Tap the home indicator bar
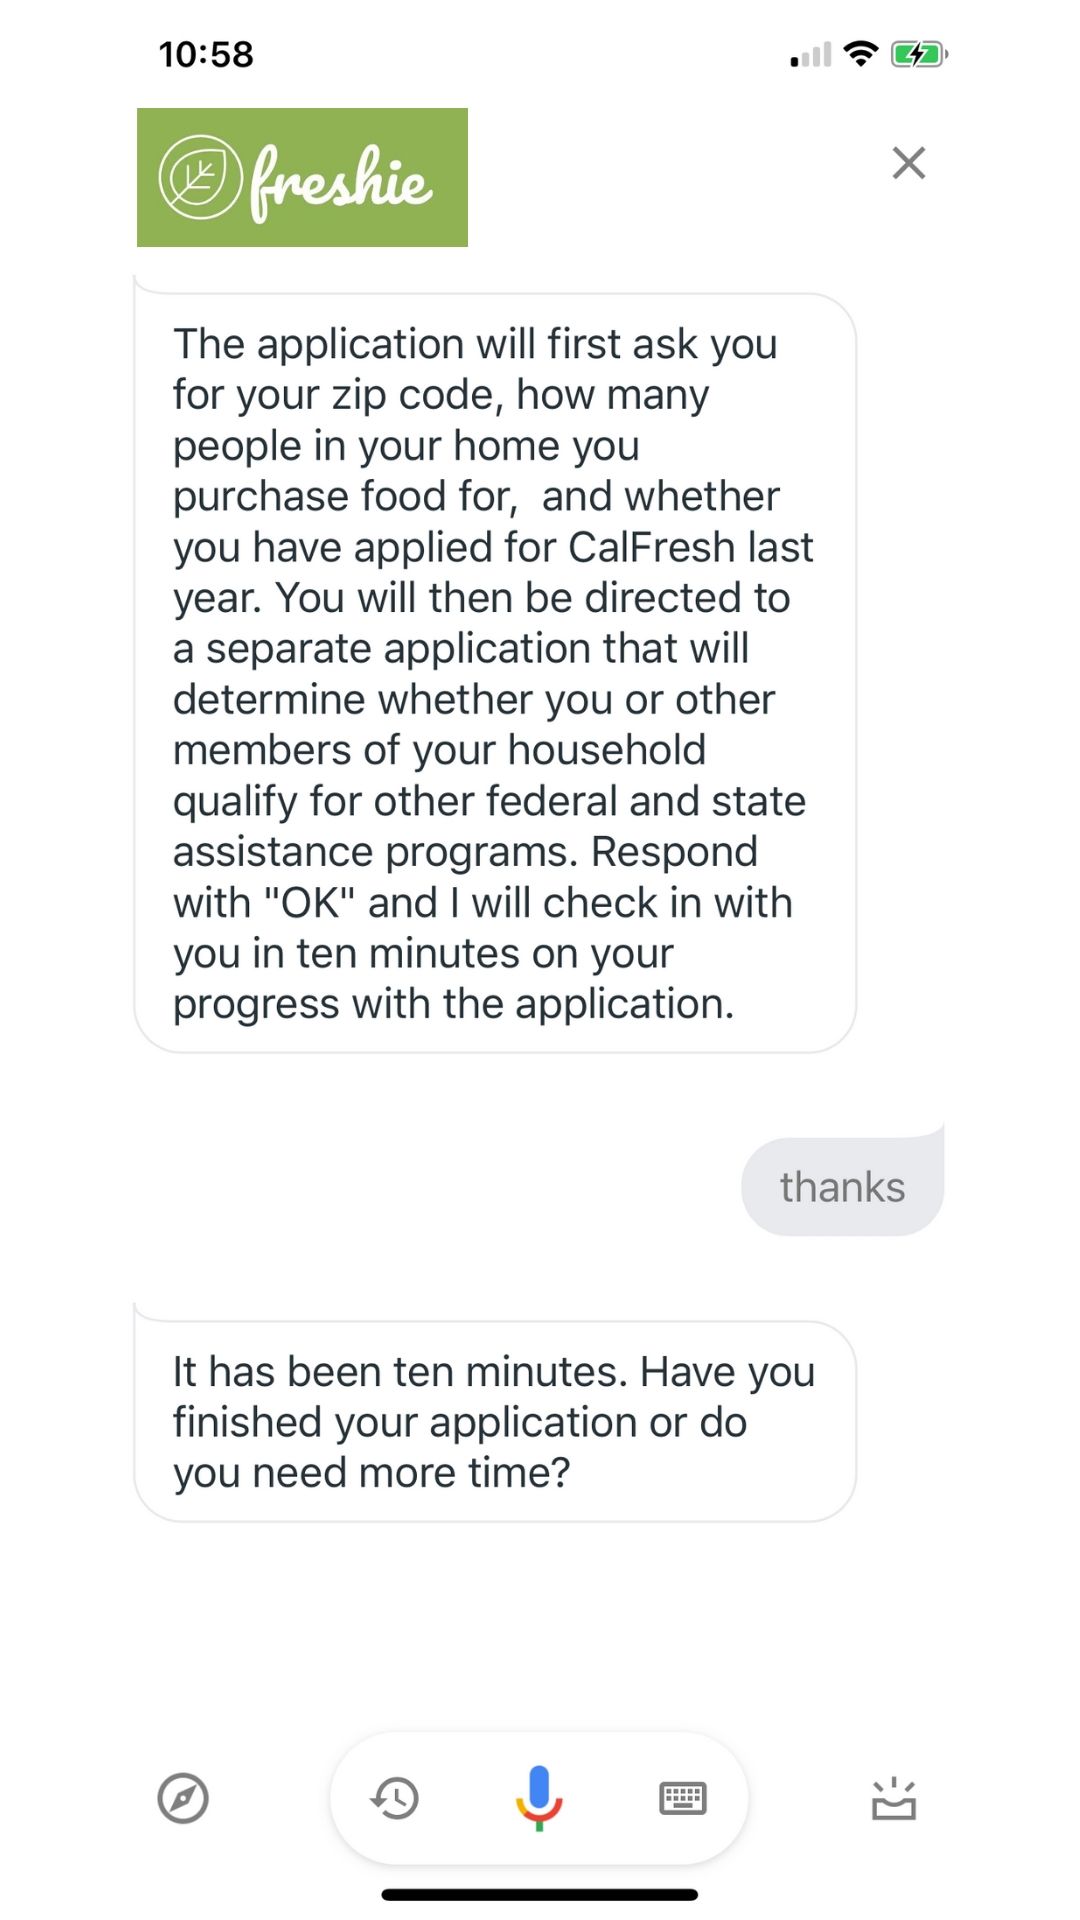The height and width of the screenshot is (1920, 1080). point(540,1894)
